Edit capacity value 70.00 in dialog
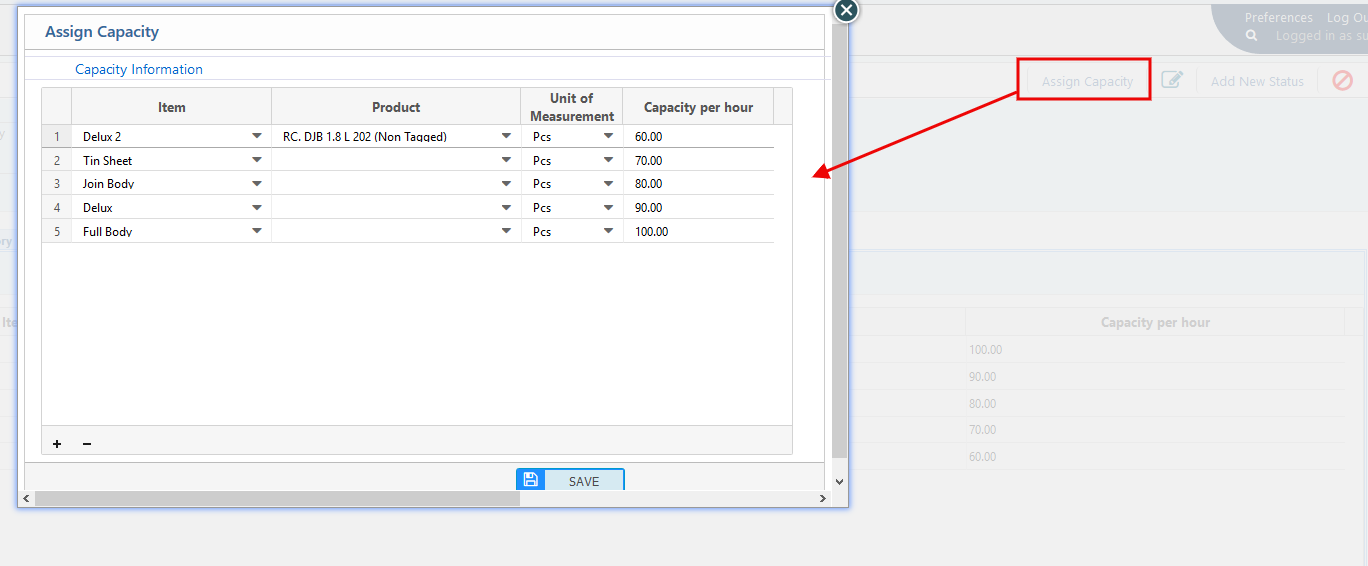Viewport: 1368px width, 566px height. click(698, 160)
